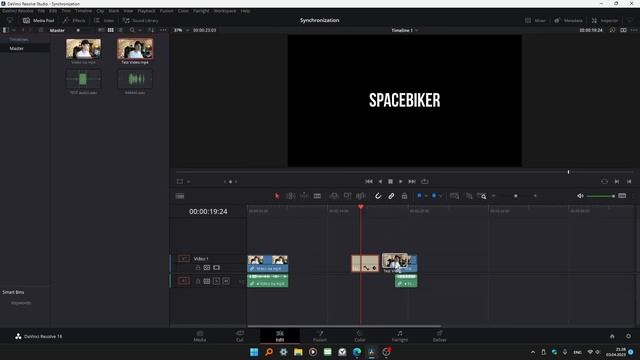Click the Custom Zoom magnifier icon

(482, 196)
